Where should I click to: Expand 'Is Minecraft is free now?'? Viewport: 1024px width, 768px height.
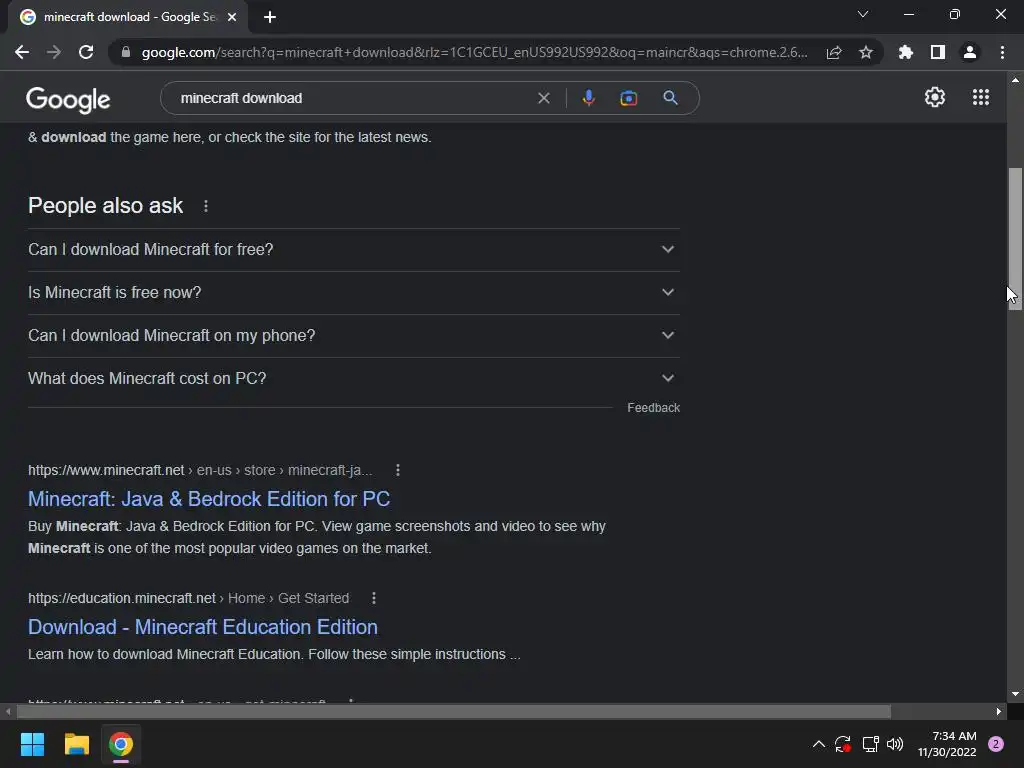[x=354, y=293]
